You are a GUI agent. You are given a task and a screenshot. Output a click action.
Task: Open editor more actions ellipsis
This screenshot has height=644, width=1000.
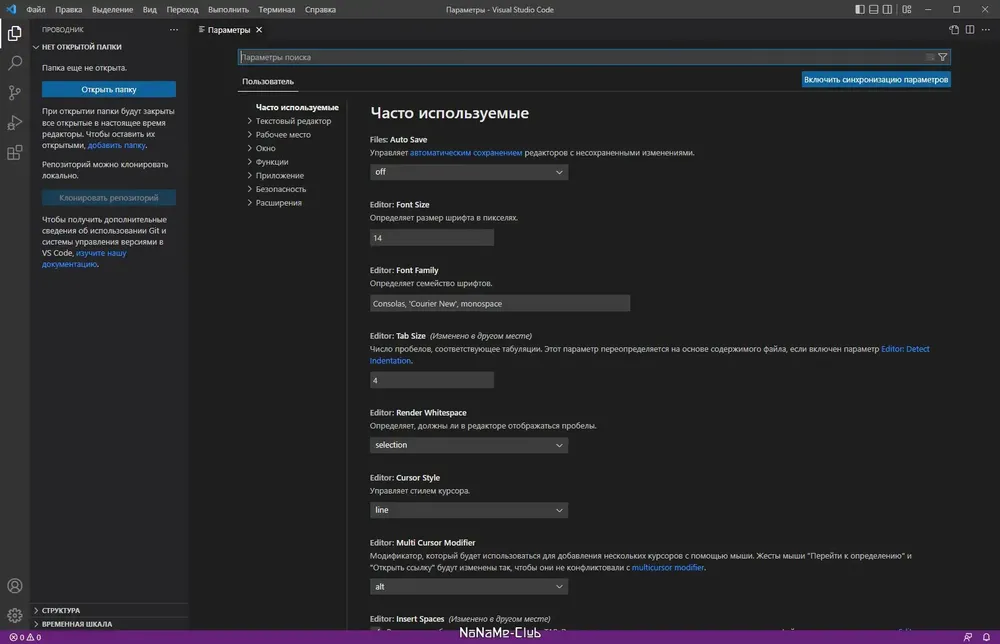[x=986, y=30]
